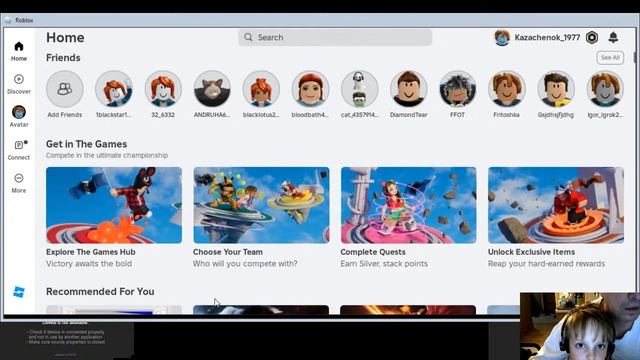Viewport: 640px width, 360px height.
Task: Click the Add Friends circle icon
Action: (64, 89)
